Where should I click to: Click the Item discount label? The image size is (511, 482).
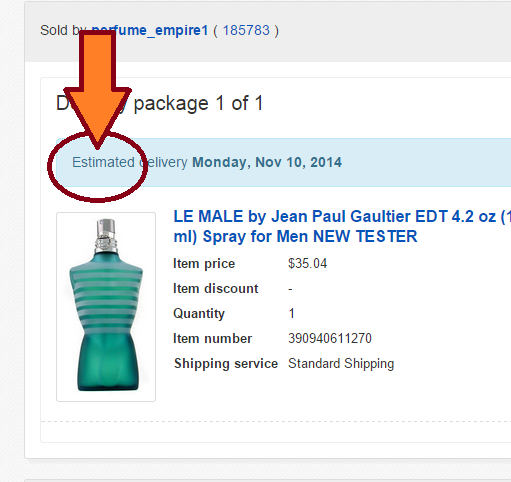pos(216,288)
